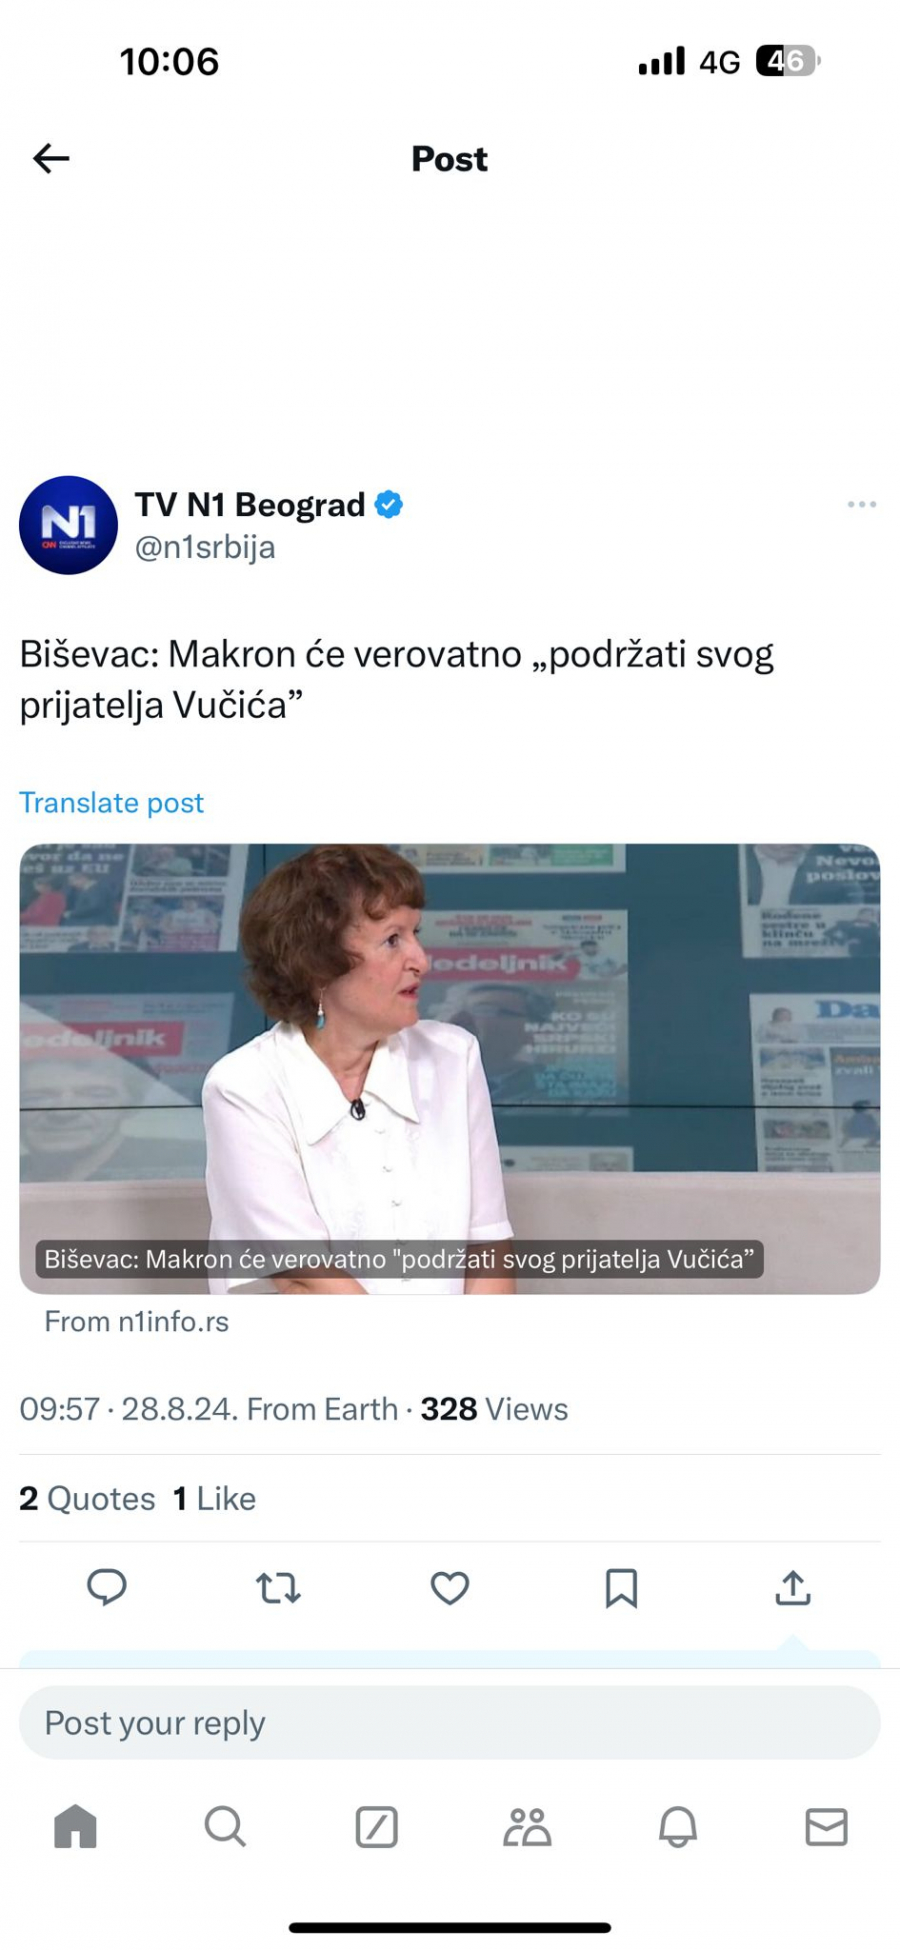Open the share icon under the post
This screenshot has height=1950, width=900.
click(792, 1588)
